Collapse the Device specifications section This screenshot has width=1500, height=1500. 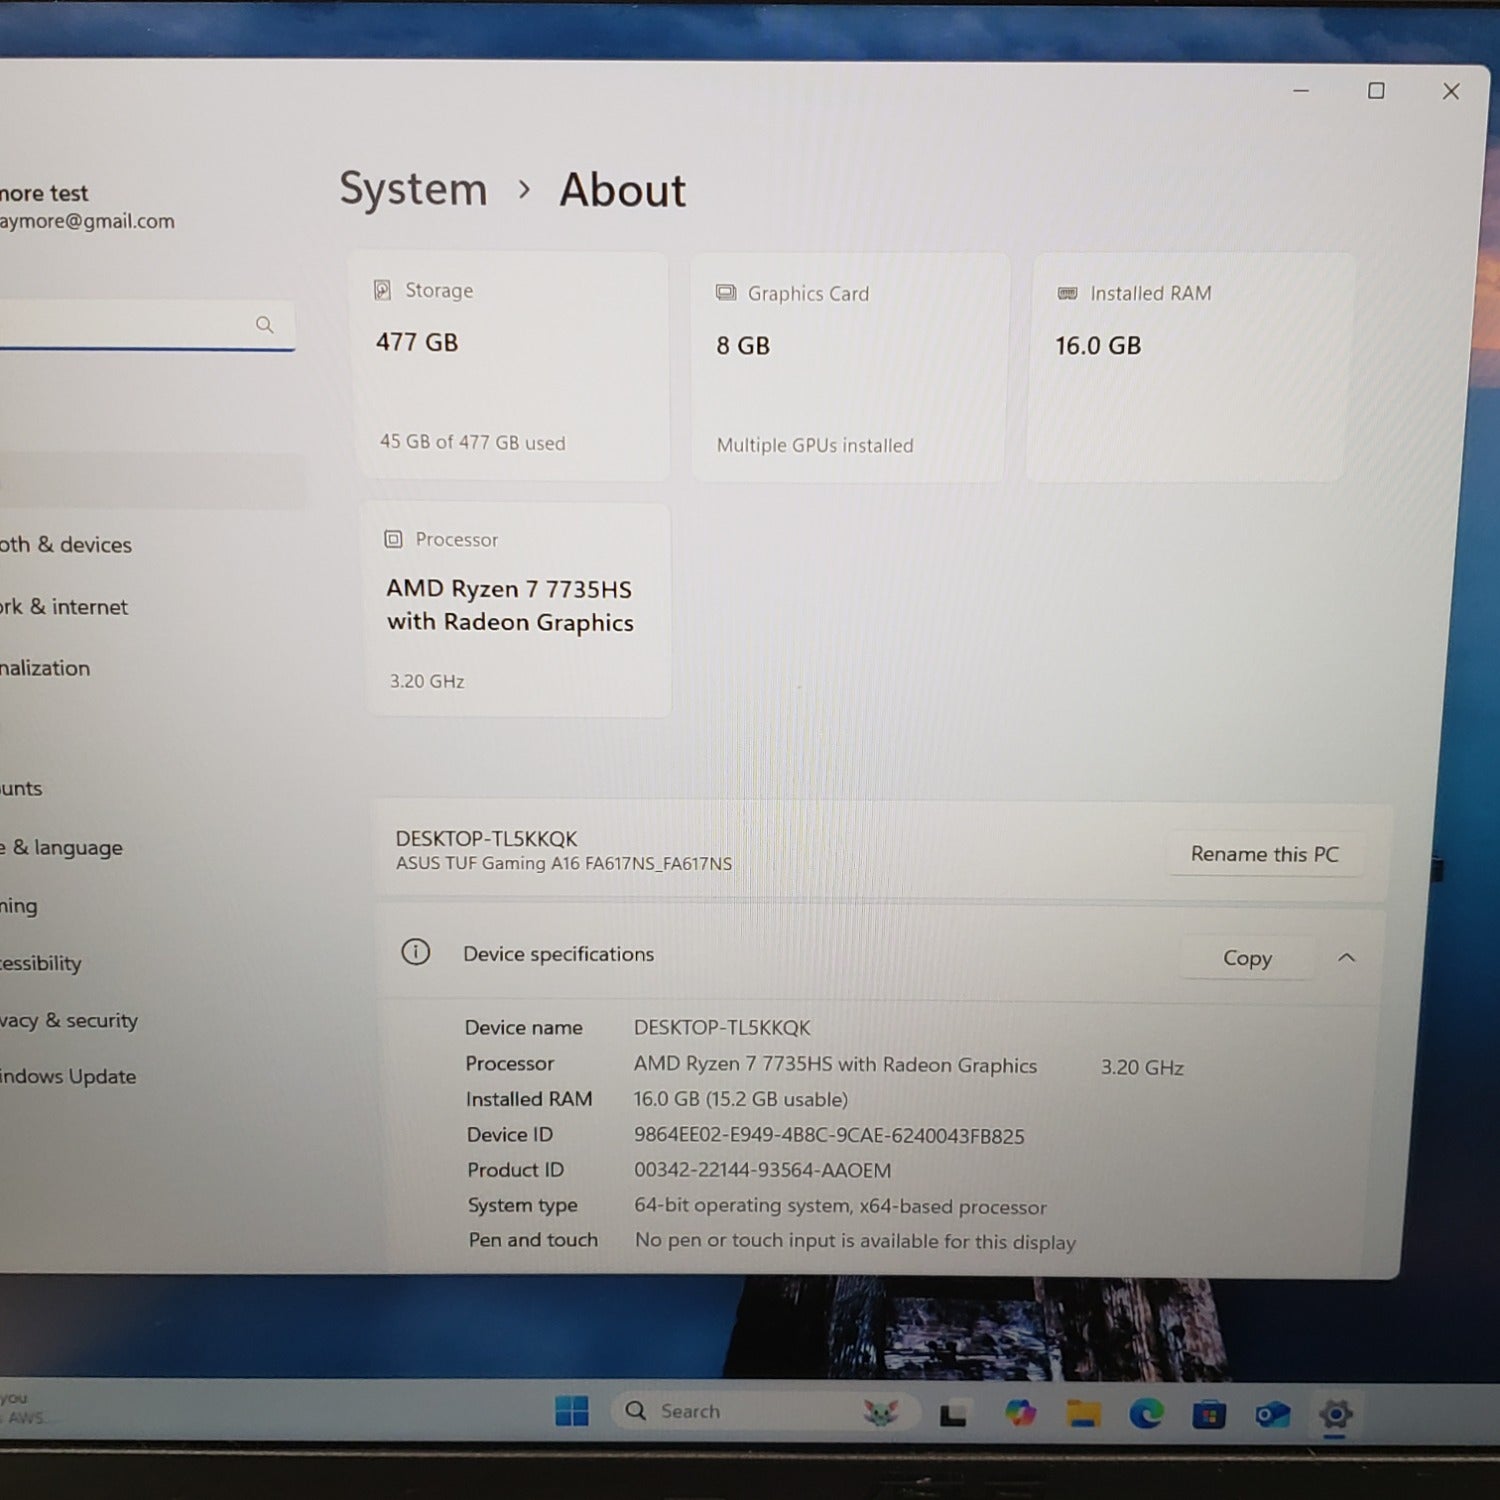pyautogui.click(x=1346, y=958)
